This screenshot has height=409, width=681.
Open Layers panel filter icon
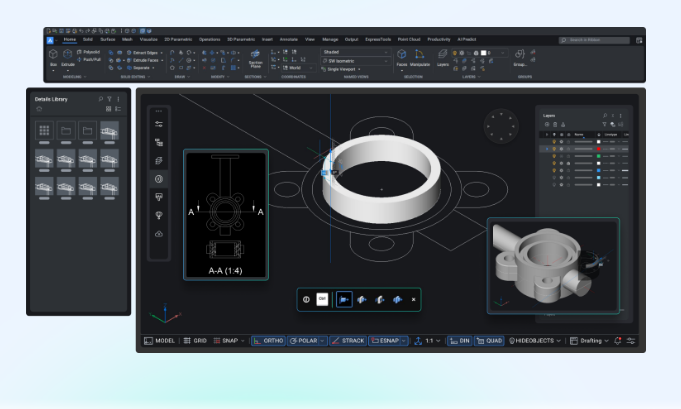604,124
